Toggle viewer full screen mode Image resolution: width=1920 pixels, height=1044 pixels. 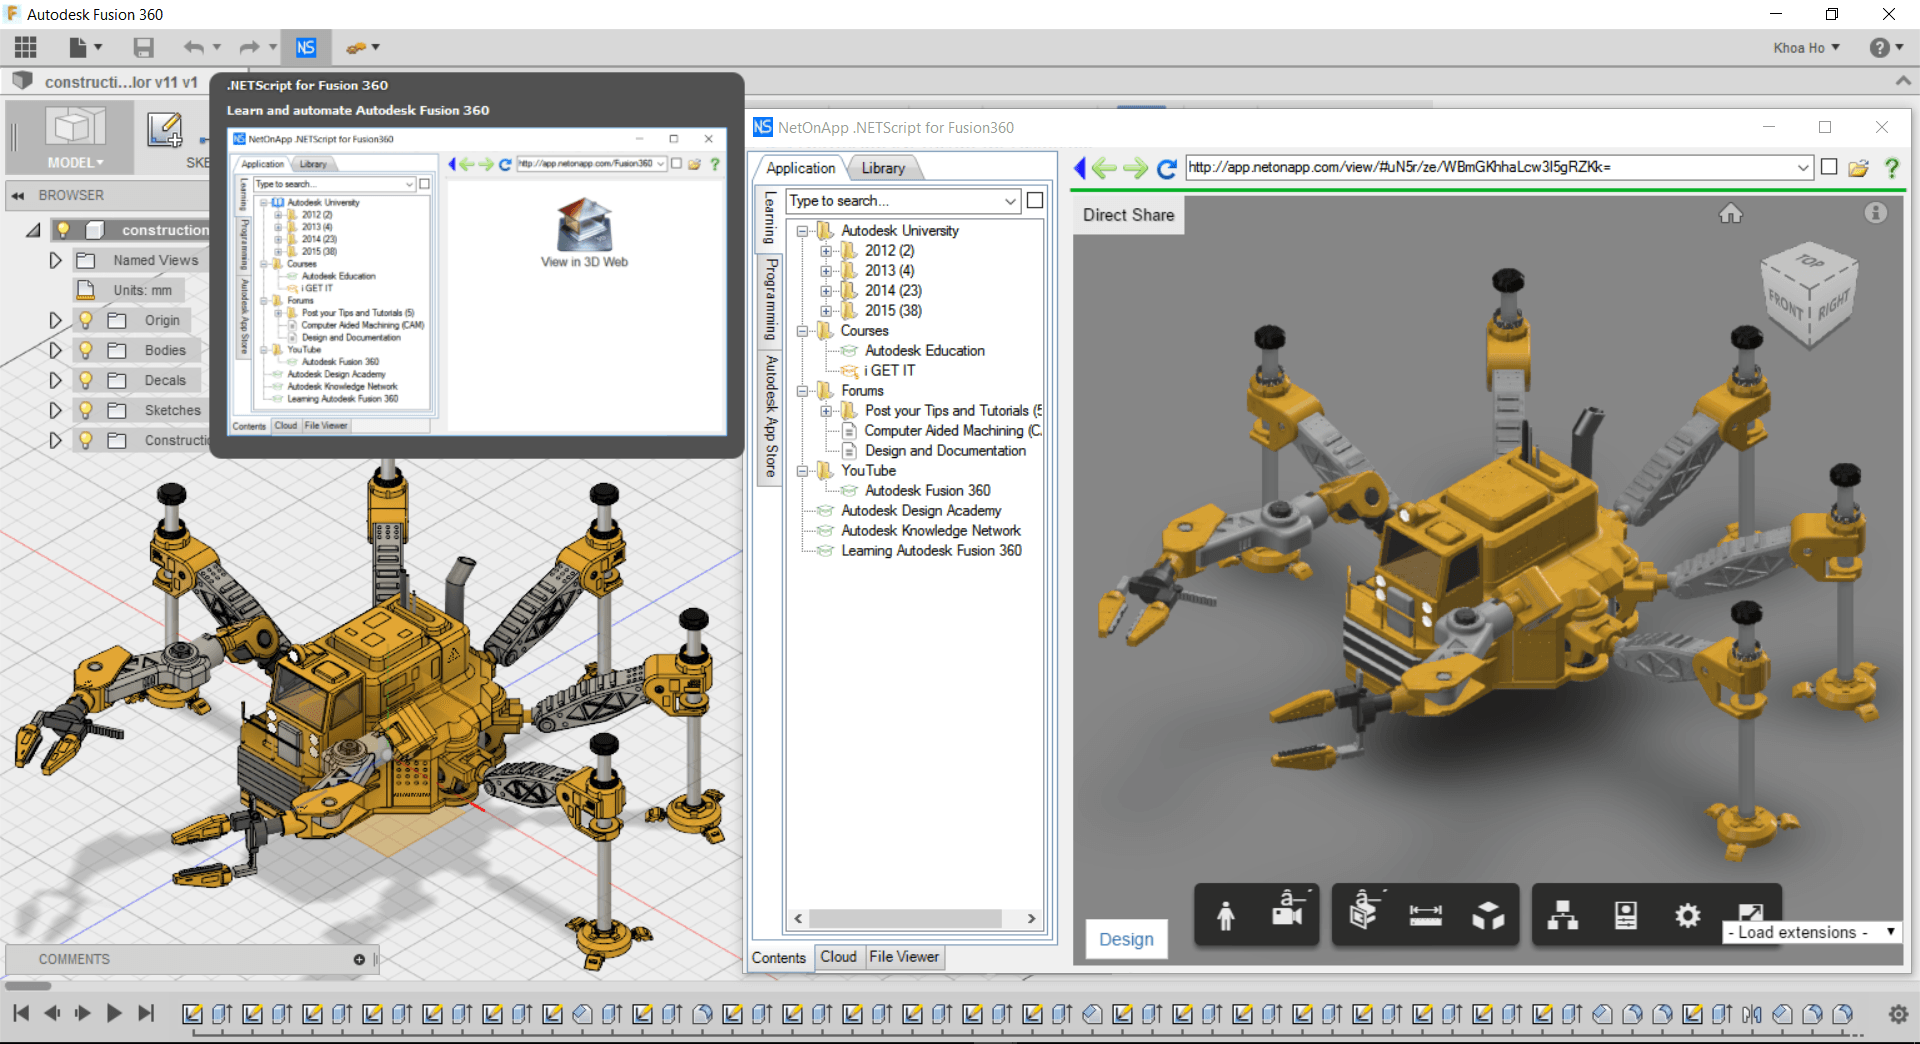(1751, 912)
